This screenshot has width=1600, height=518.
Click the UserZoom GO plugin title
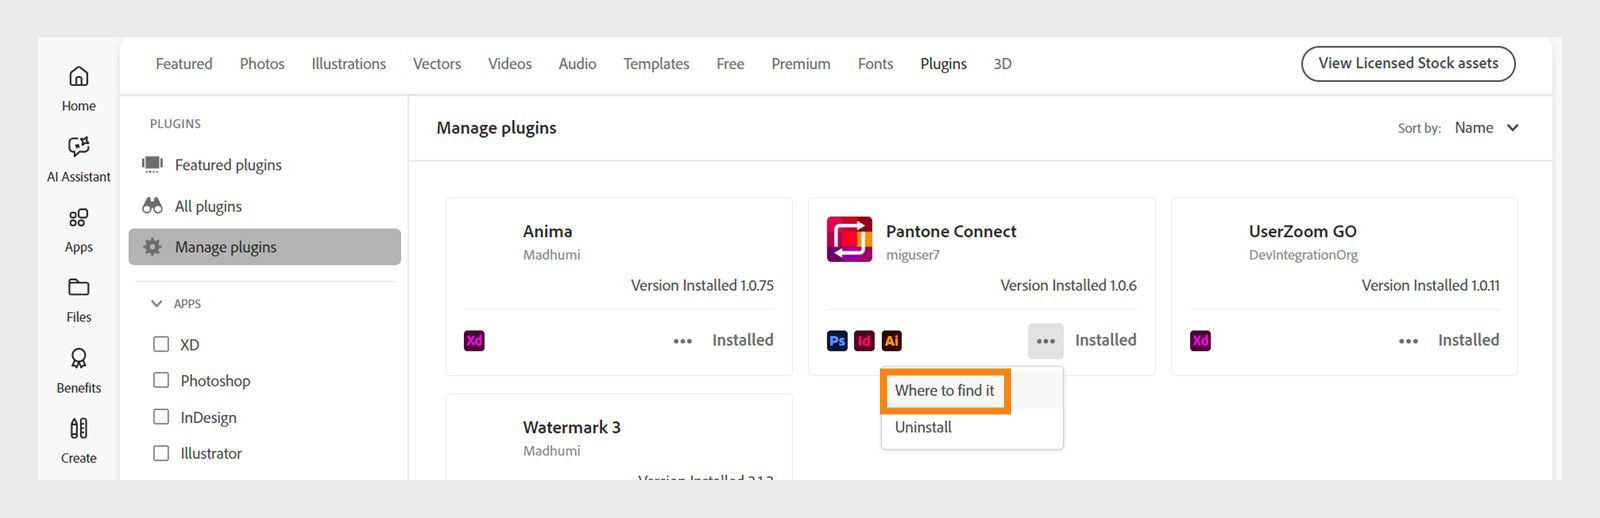(x=1303, y=231)
